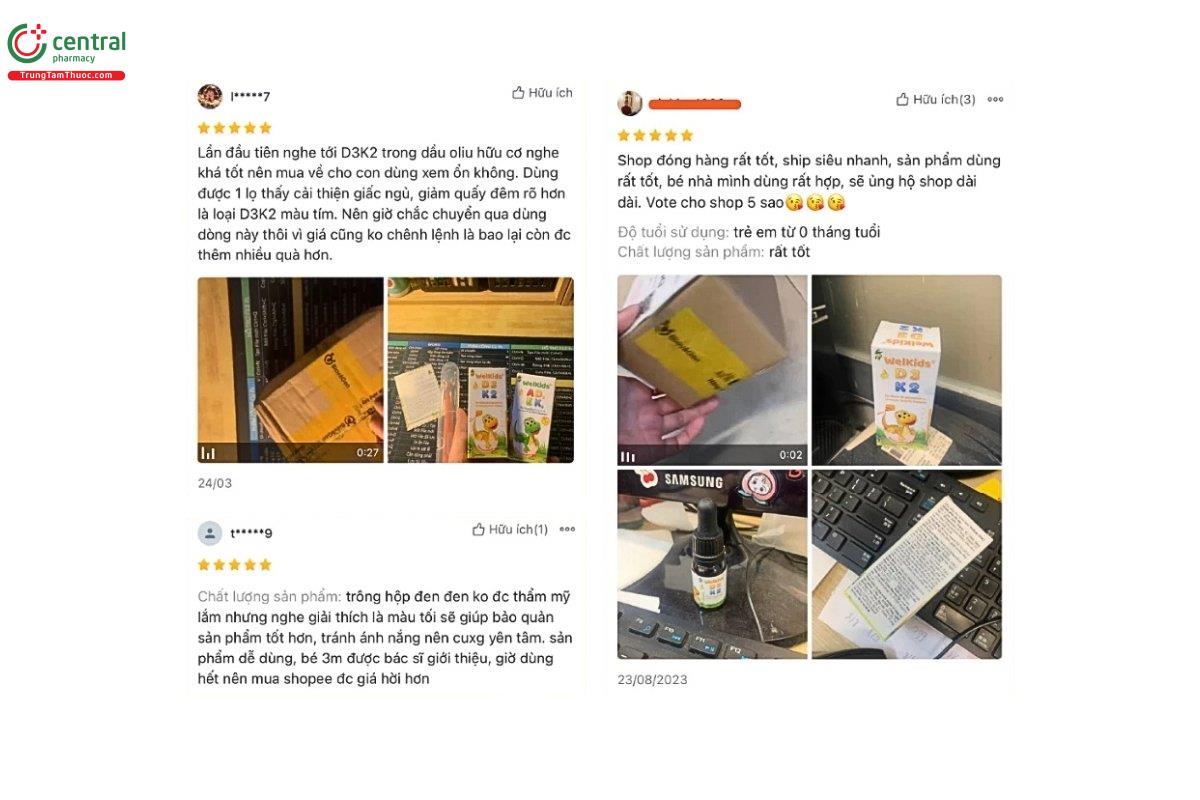The image size is (1200, 800).
Task: Click the redacted orange username bar
Action: (x=694, y=104)
